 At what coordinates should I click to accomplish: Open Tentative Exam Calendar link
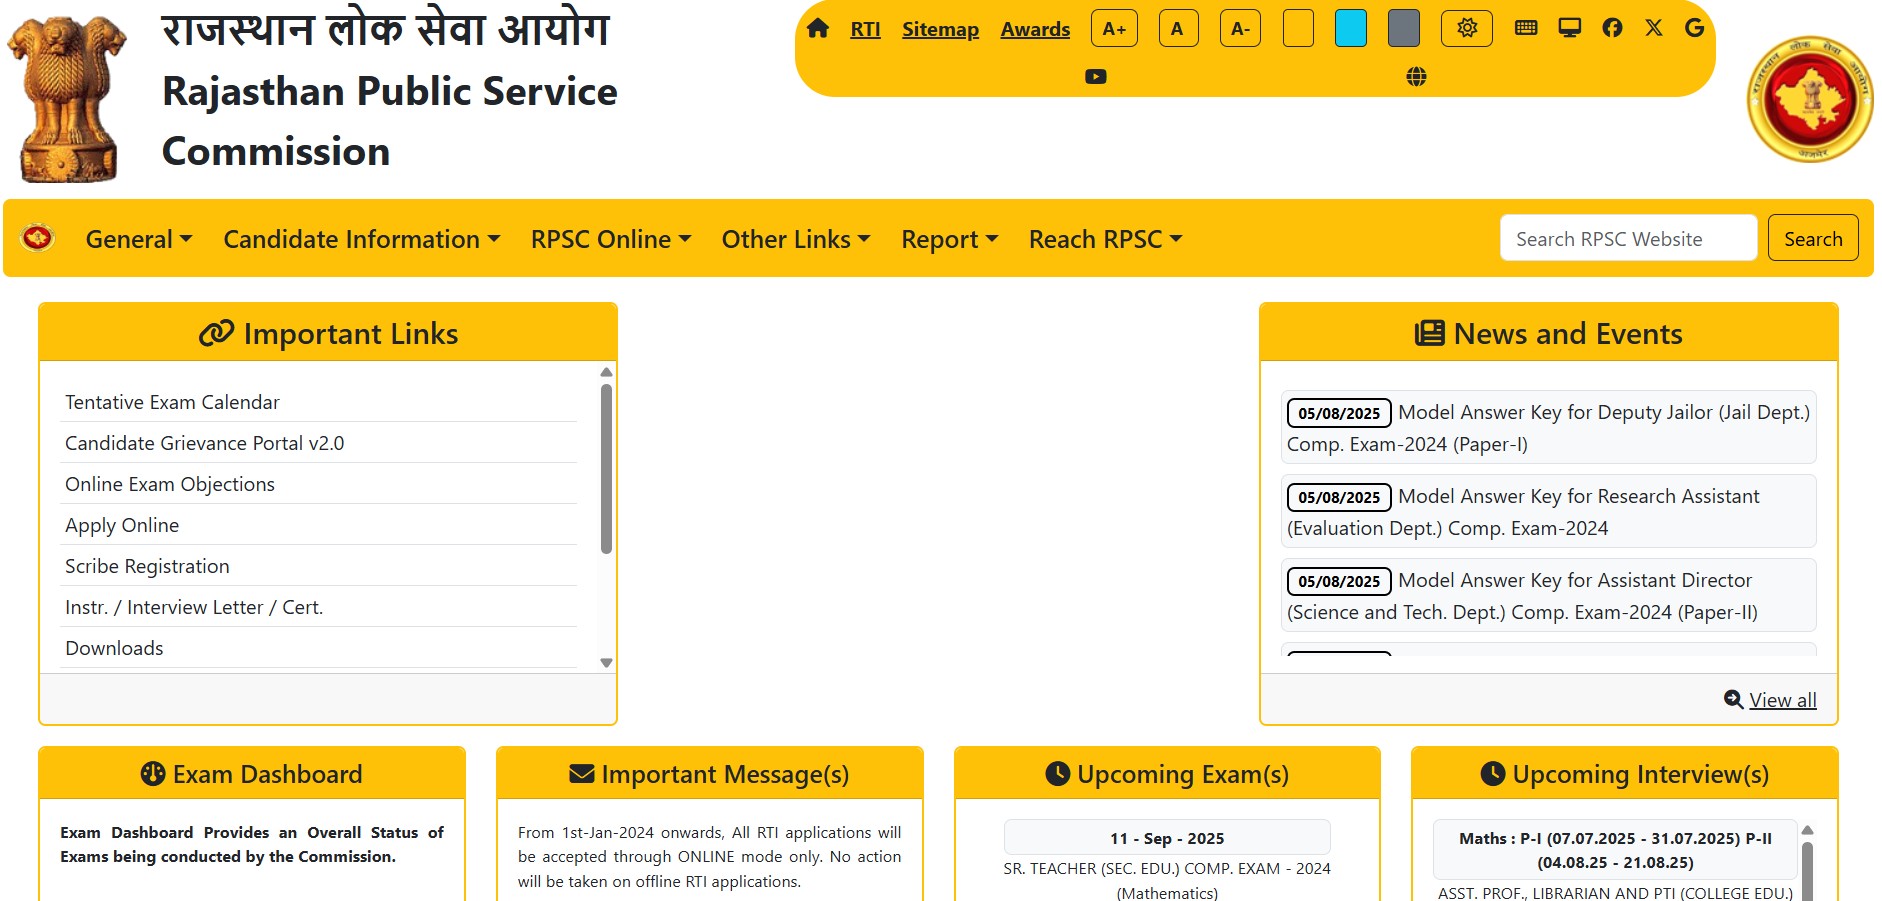tap(172, 402)
